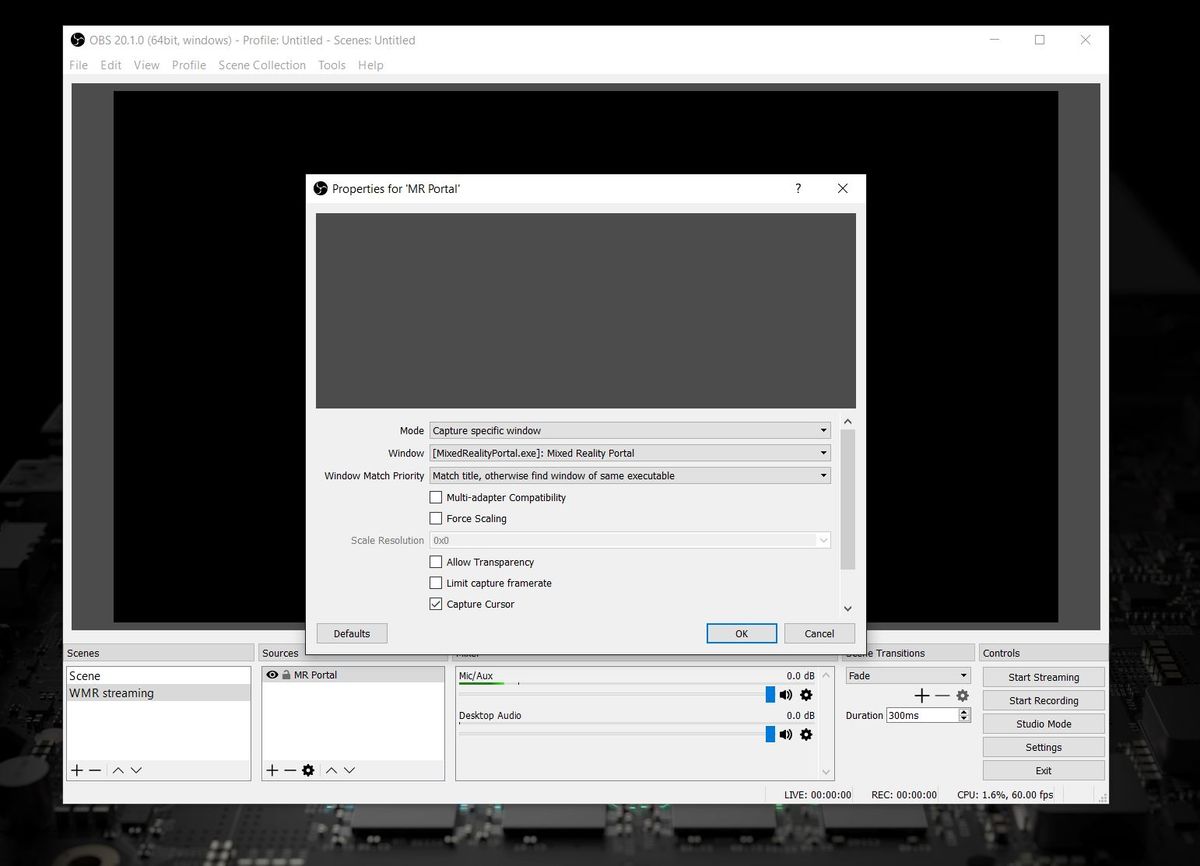The width and height of the screenshot is (1200, 866).
Task: Remove the MR Portal source using minus icon
Action: coord(288,770)
